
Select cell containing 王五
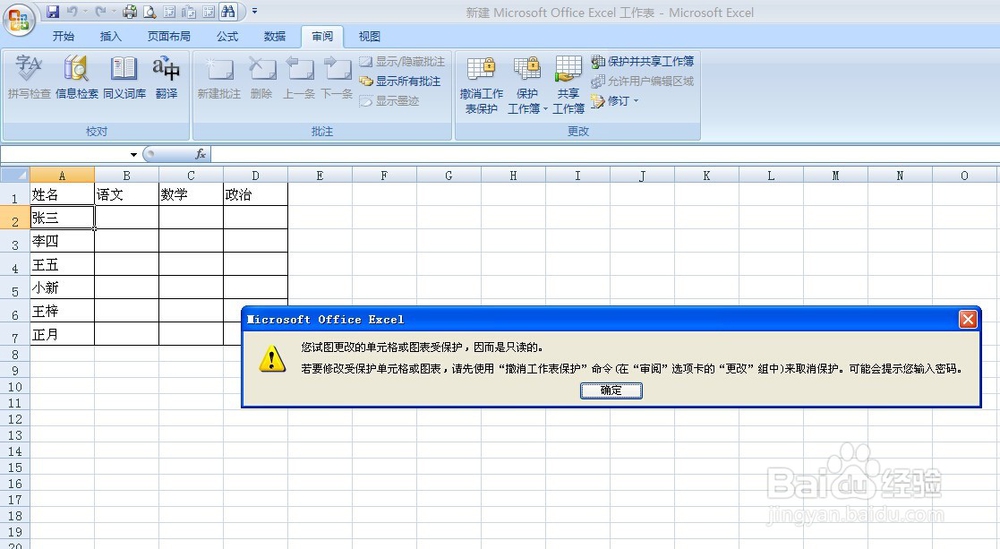point(62,264)
